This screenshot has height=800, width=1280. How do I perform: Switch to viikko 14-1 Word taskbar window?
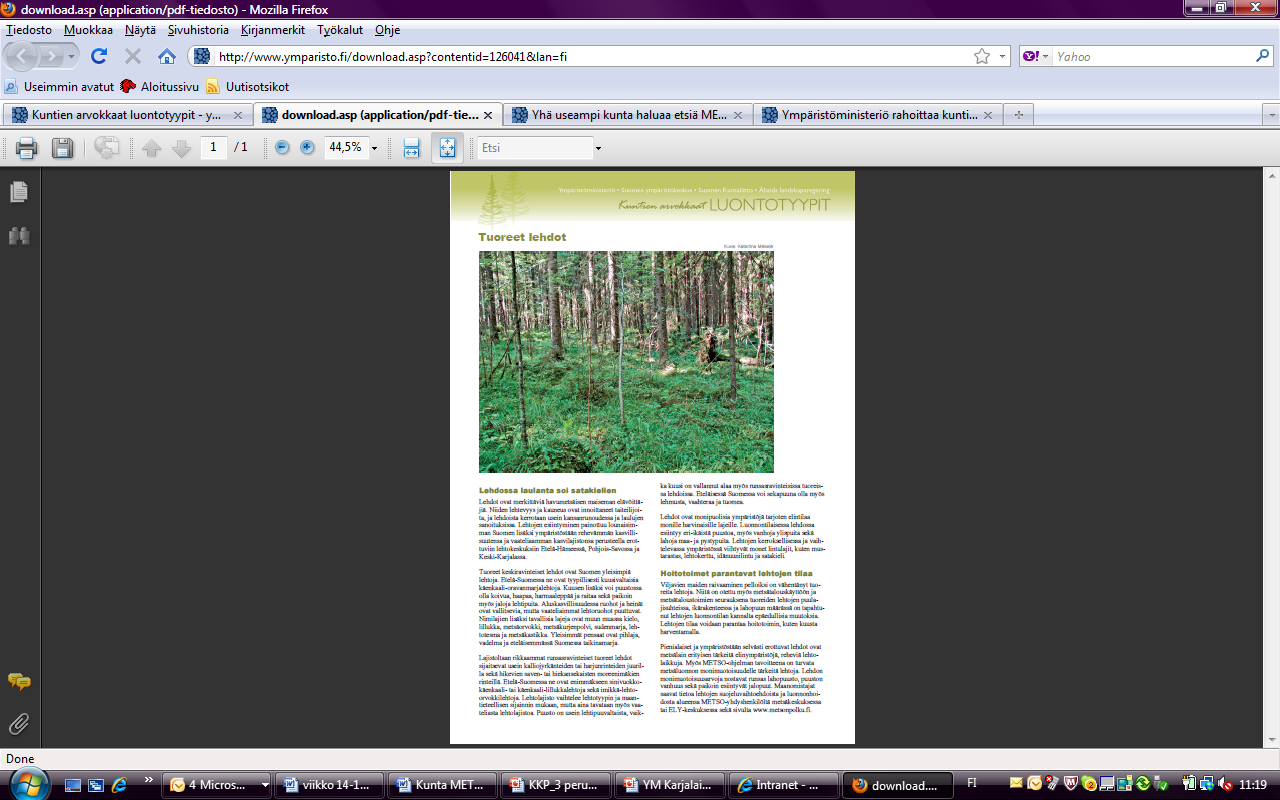pyautogui.click(x=328, y=785)
